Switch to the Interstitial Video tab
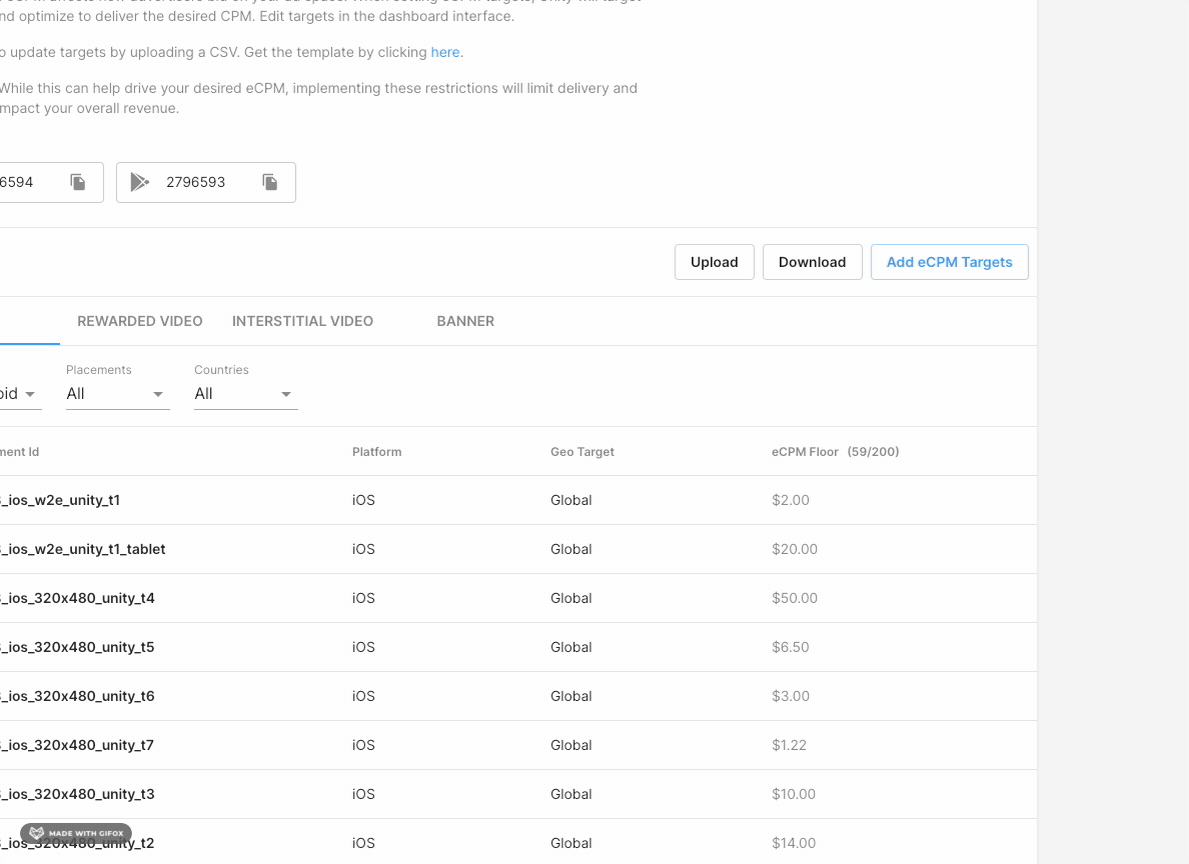 (303, 321)
